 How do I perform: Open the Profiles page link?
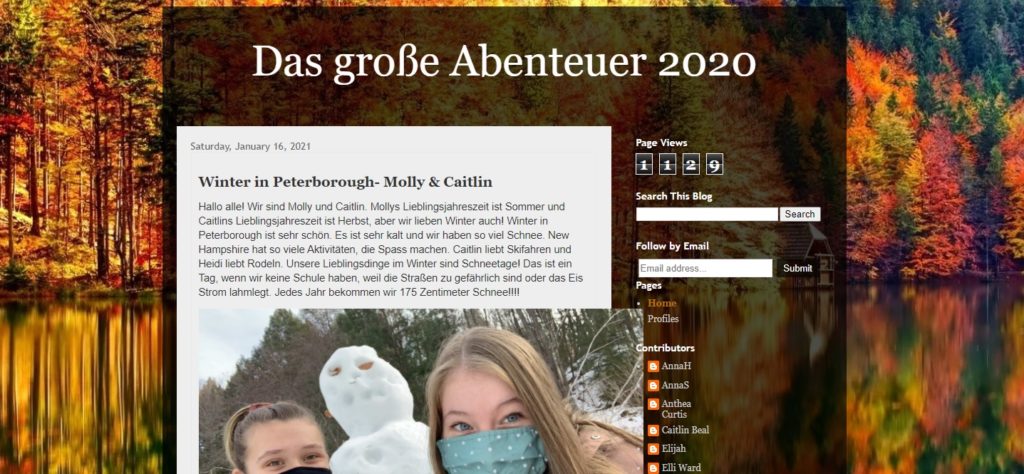pyautogui.click(x=663, y=319)
